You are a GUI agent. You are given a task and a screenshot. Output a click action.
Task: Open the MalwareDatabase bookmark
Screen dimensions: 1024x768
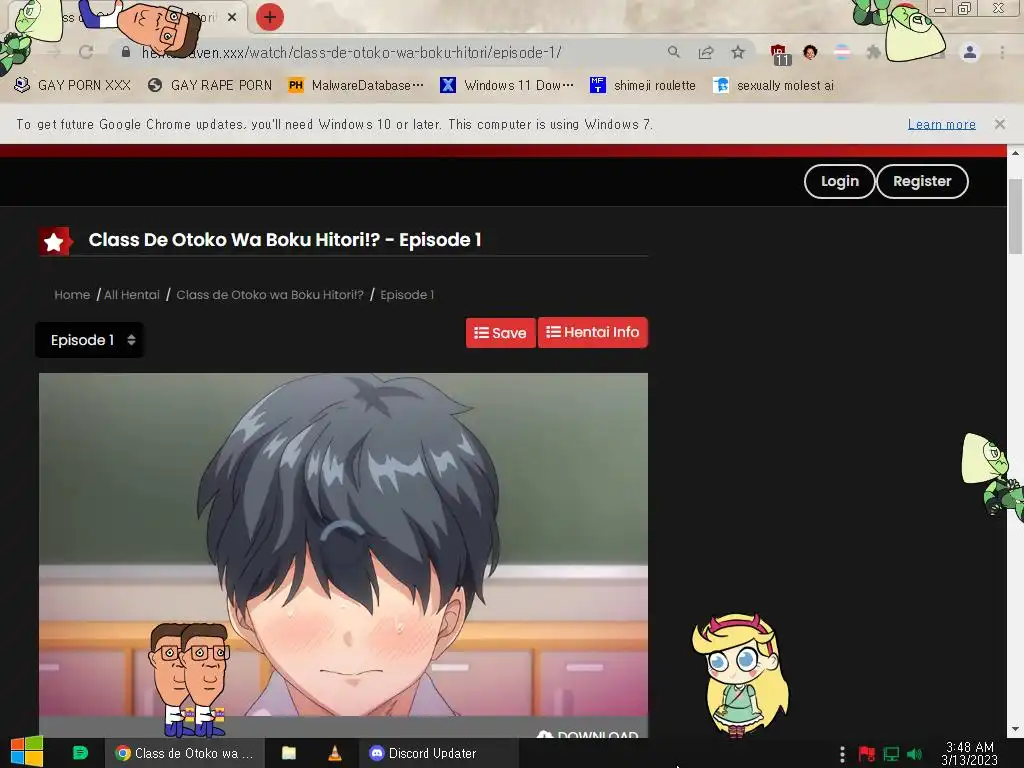pyautogui.click(x=356, y=86)
